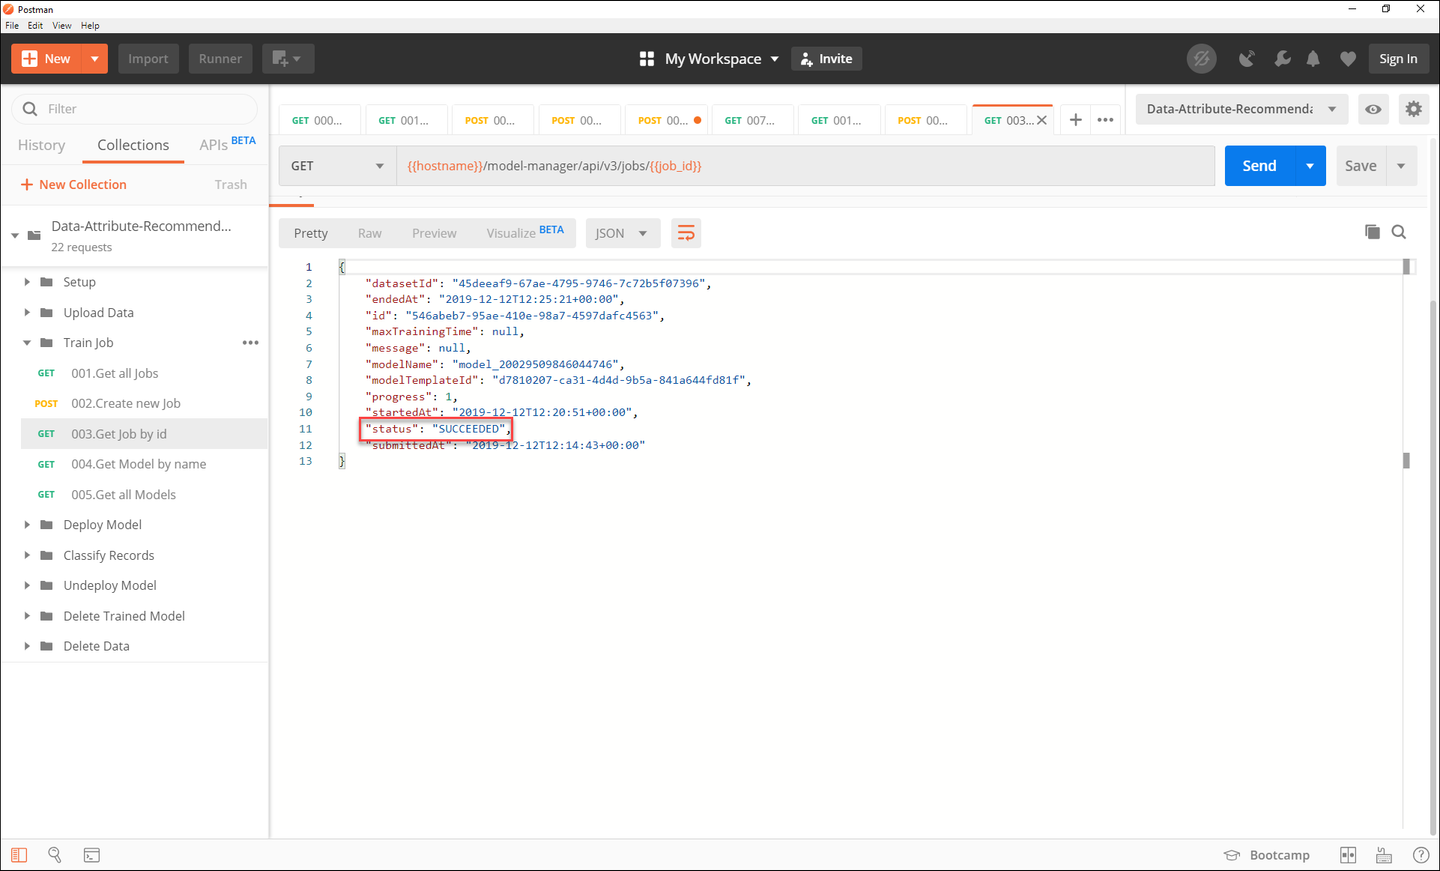This screenshot has width=1440, height=871.
Task: Open the Save dropdown arrow
Action: tap(1401, 166)
